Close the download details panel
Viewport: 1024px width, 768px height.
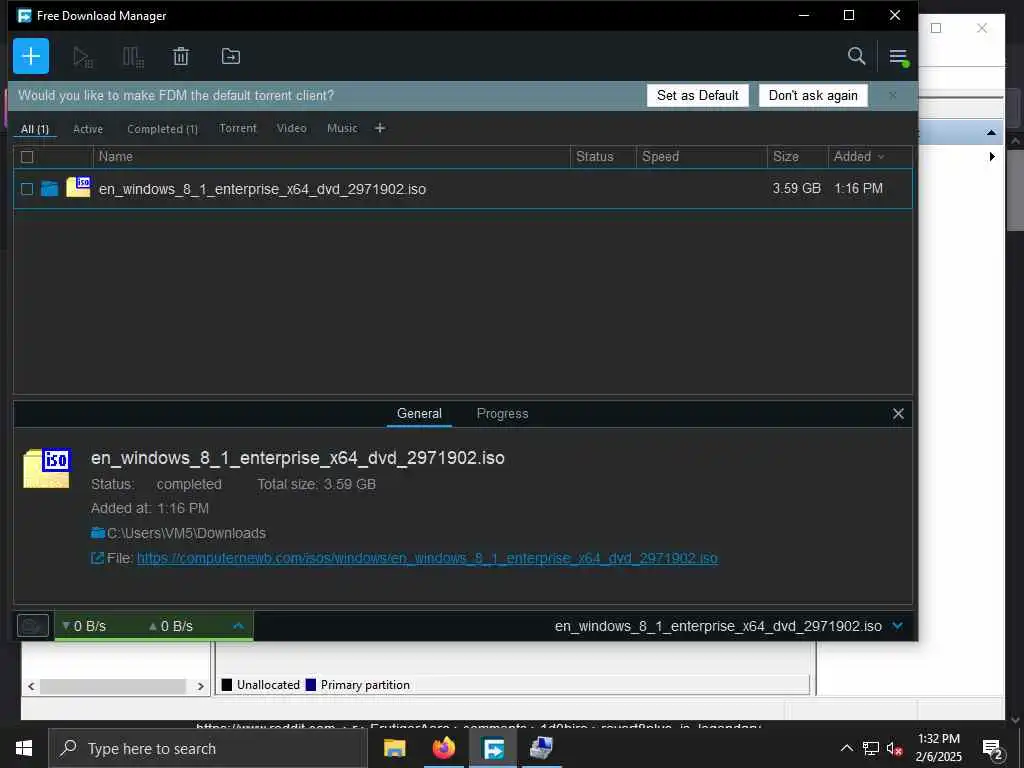(898, 414)
